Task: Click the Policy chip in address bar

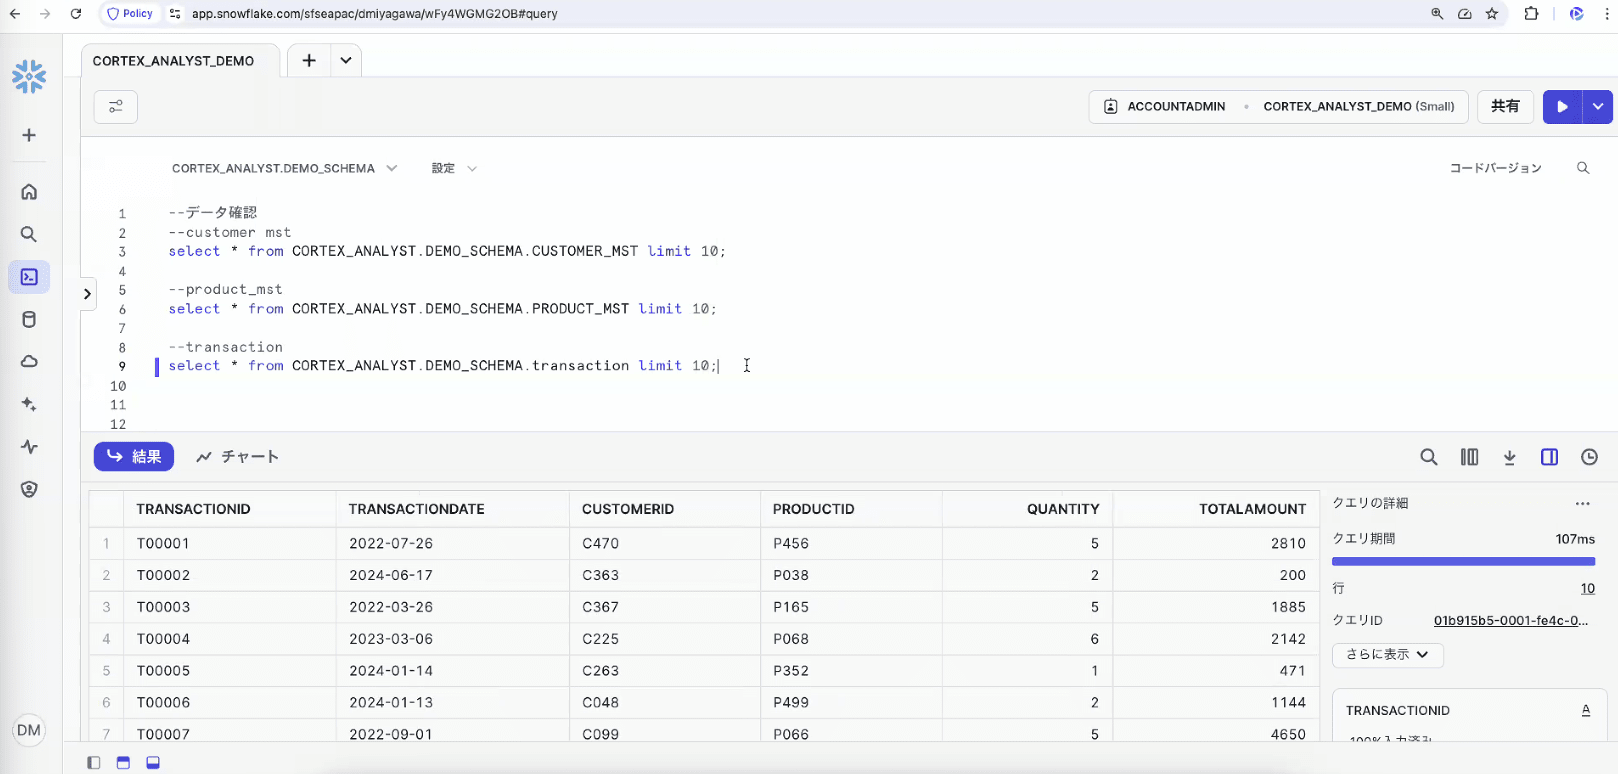Action: pos(130,14)
